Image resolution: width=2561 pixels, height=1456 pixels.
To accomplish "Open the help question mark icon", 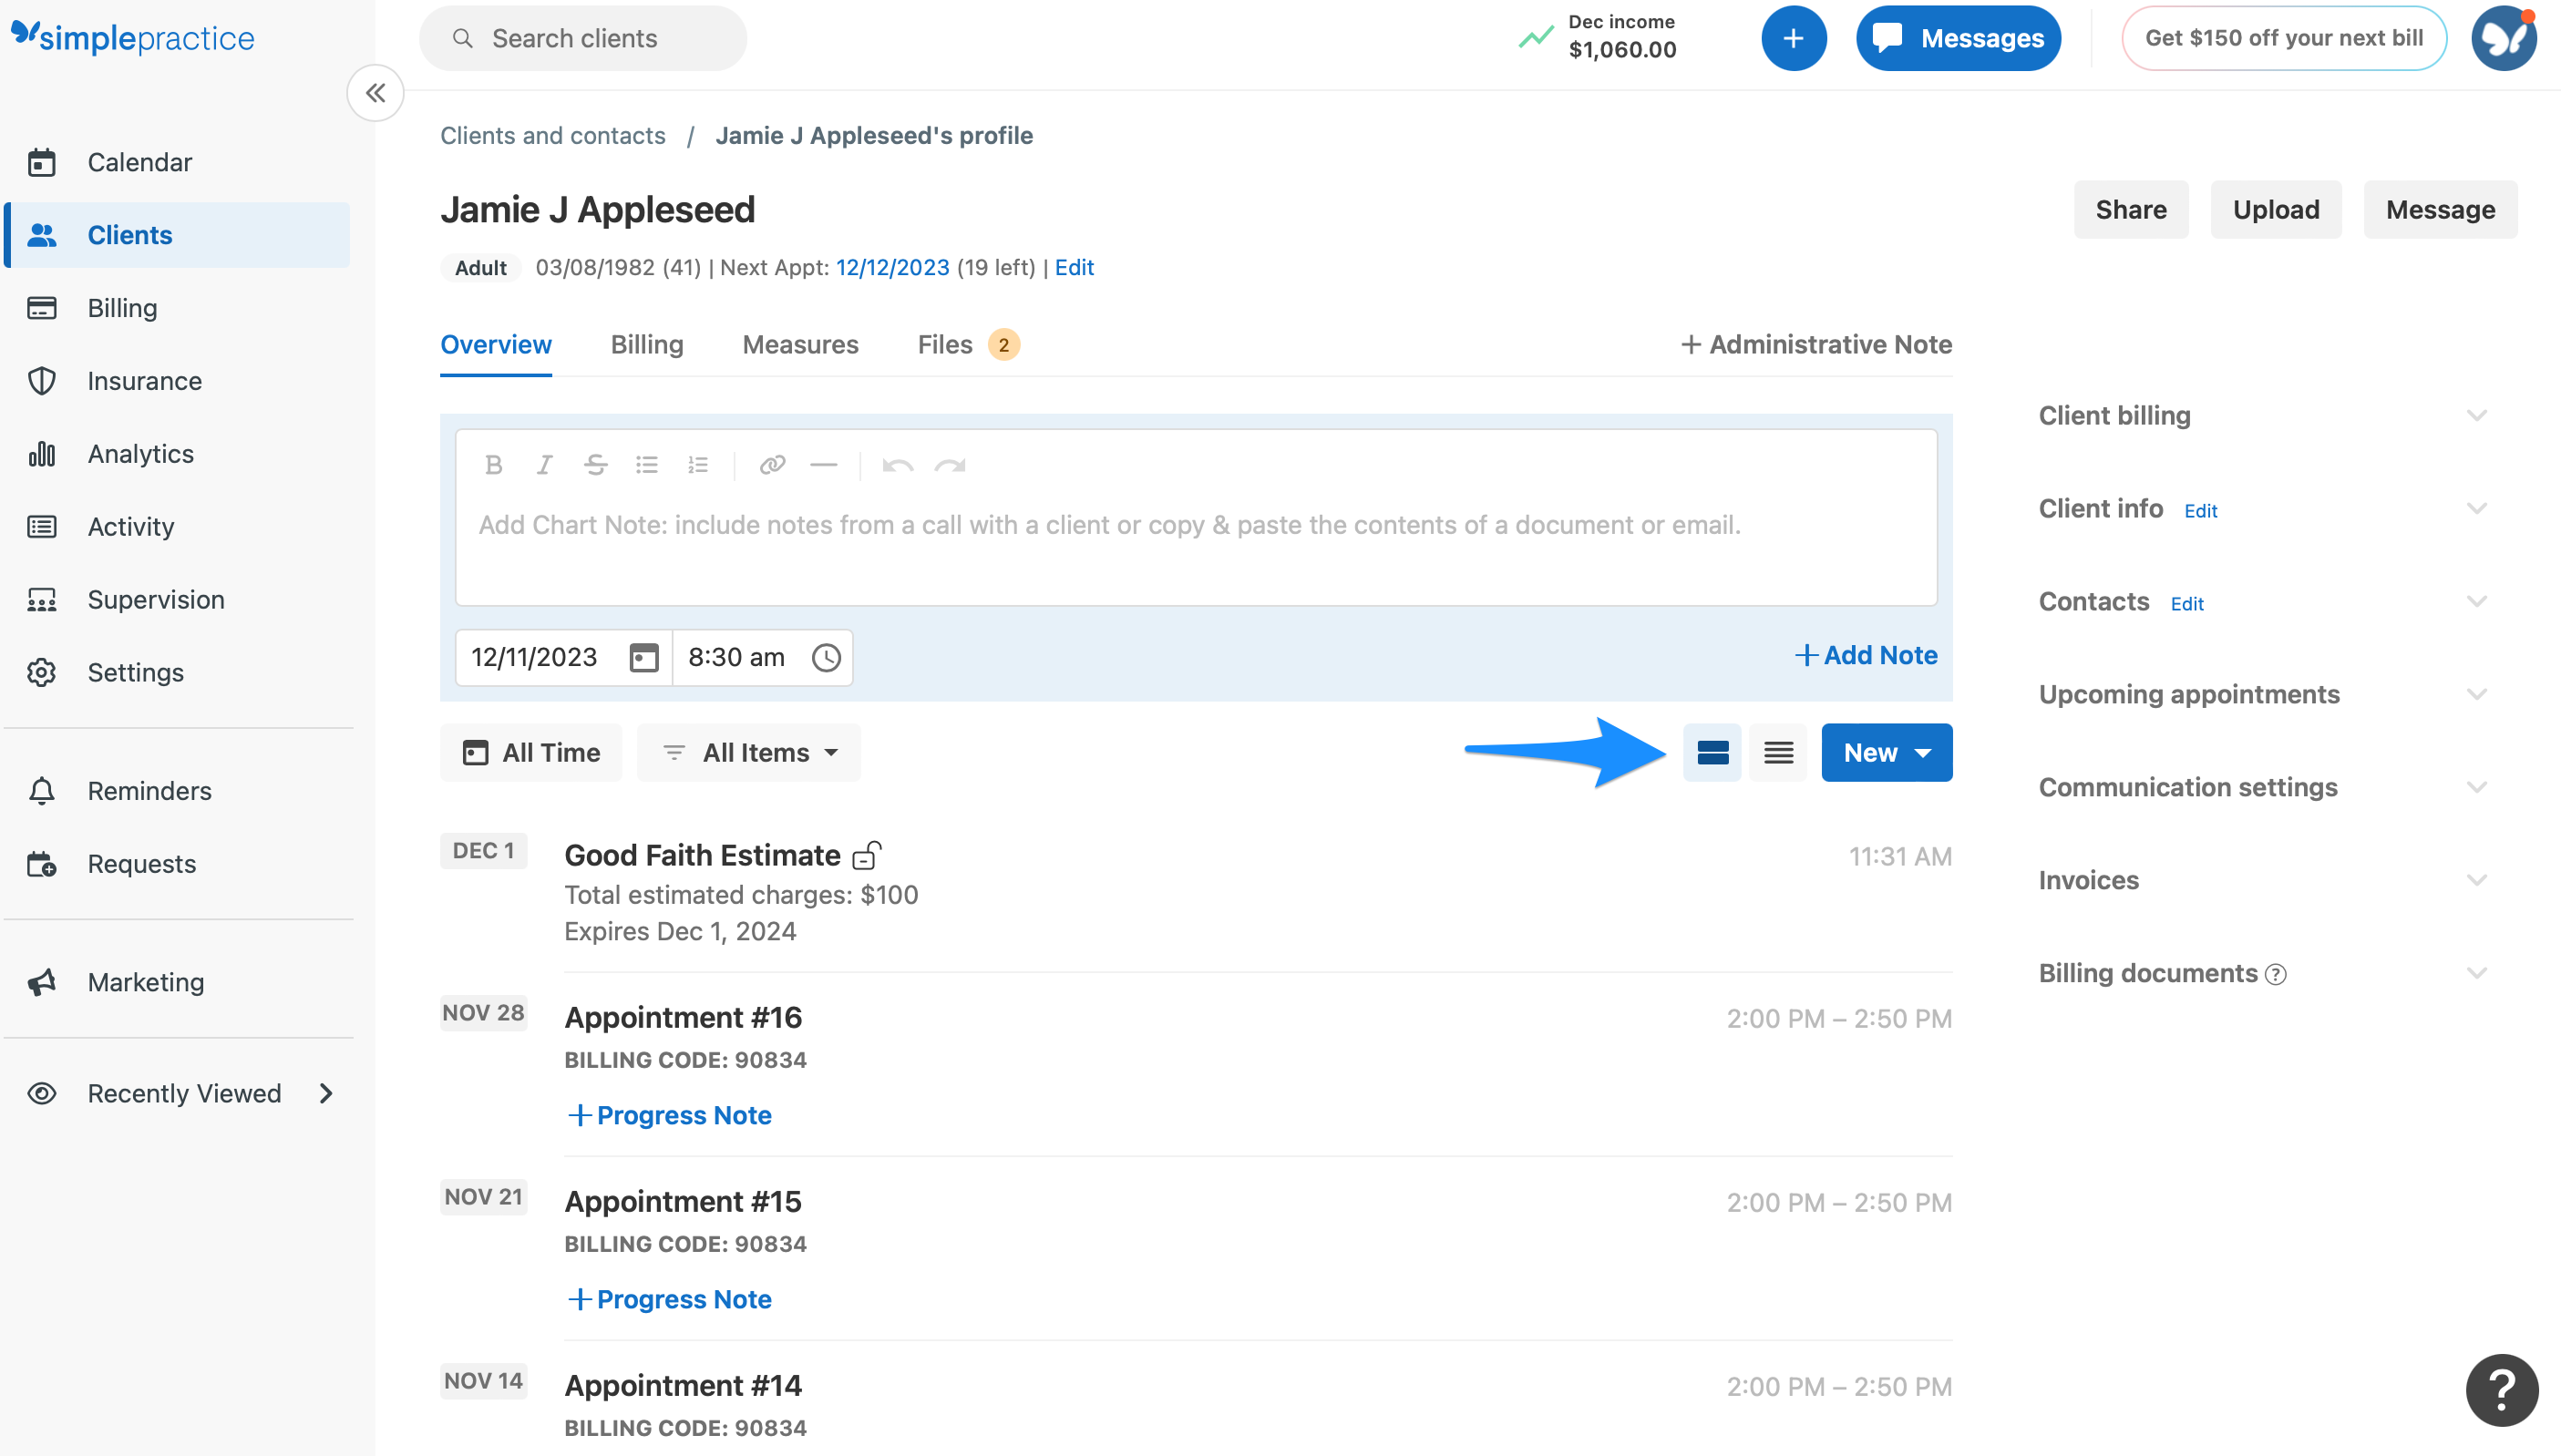I will [x=2501, y=1389].
